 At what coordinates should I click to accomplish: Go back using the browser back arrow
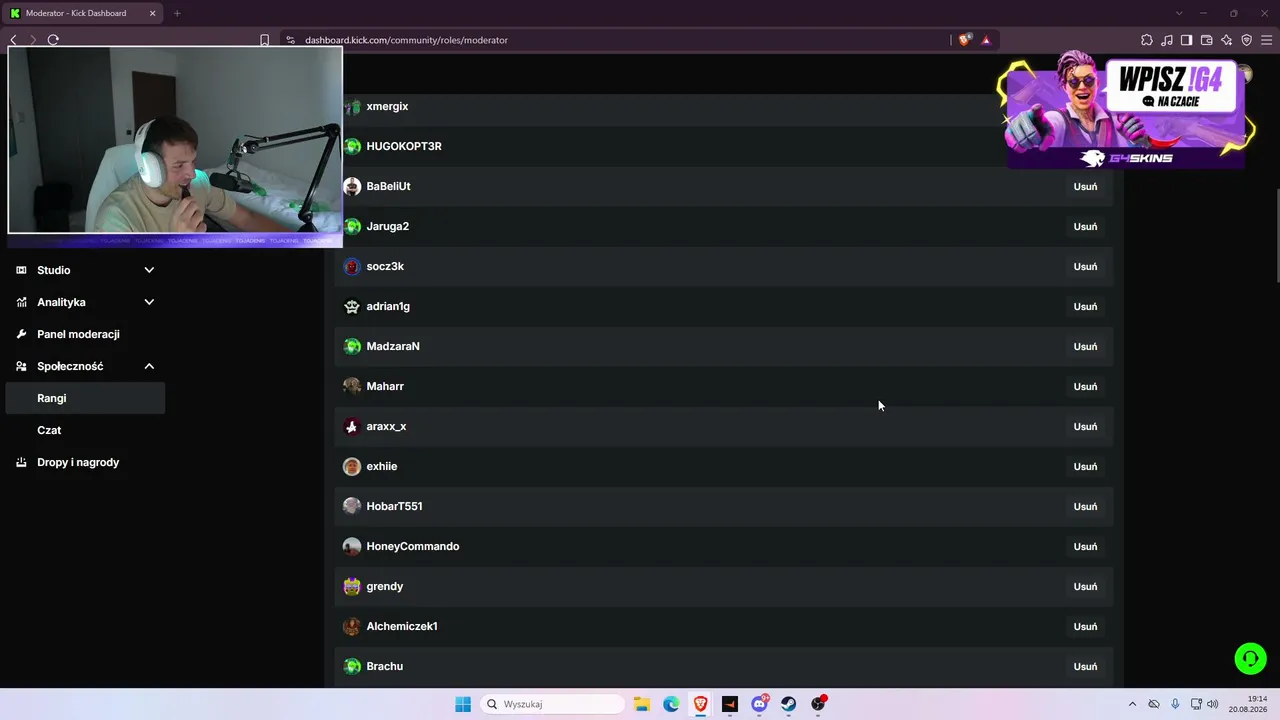pos(13,40)
